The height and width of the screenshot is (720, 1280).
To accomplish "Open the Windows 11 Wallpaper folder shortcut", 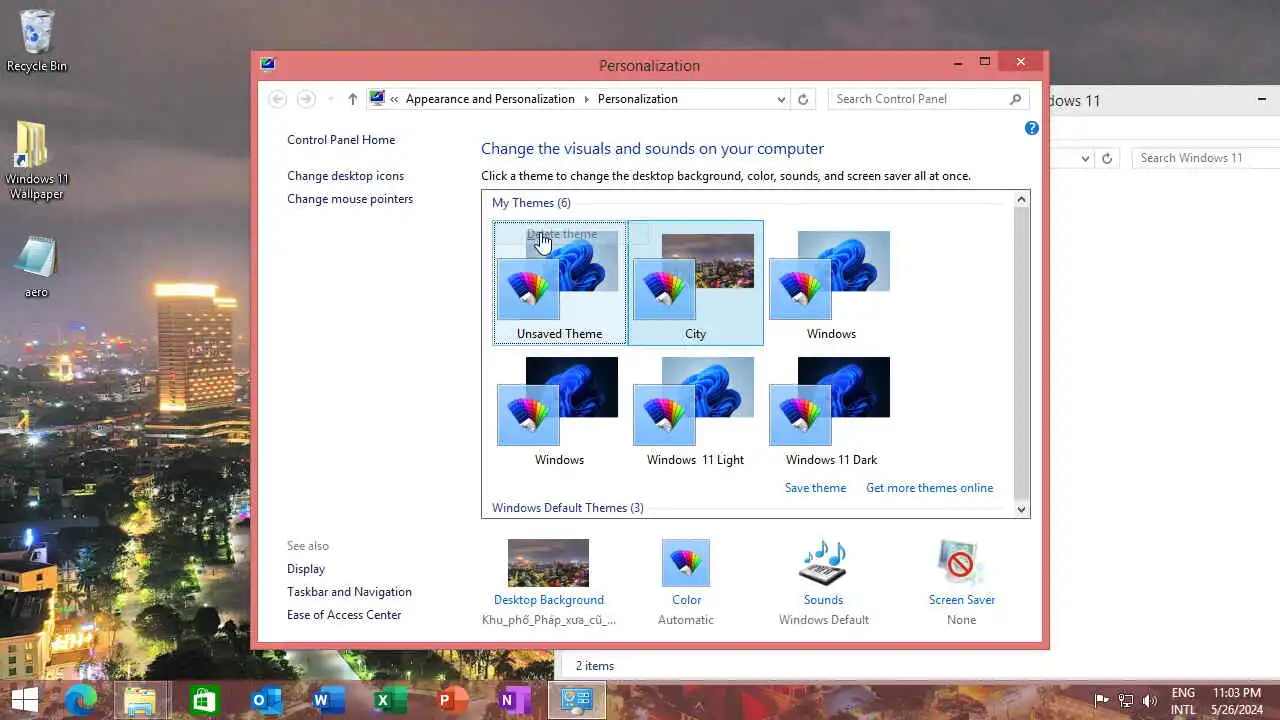I will pyautogui.click(x=37, y=160).
